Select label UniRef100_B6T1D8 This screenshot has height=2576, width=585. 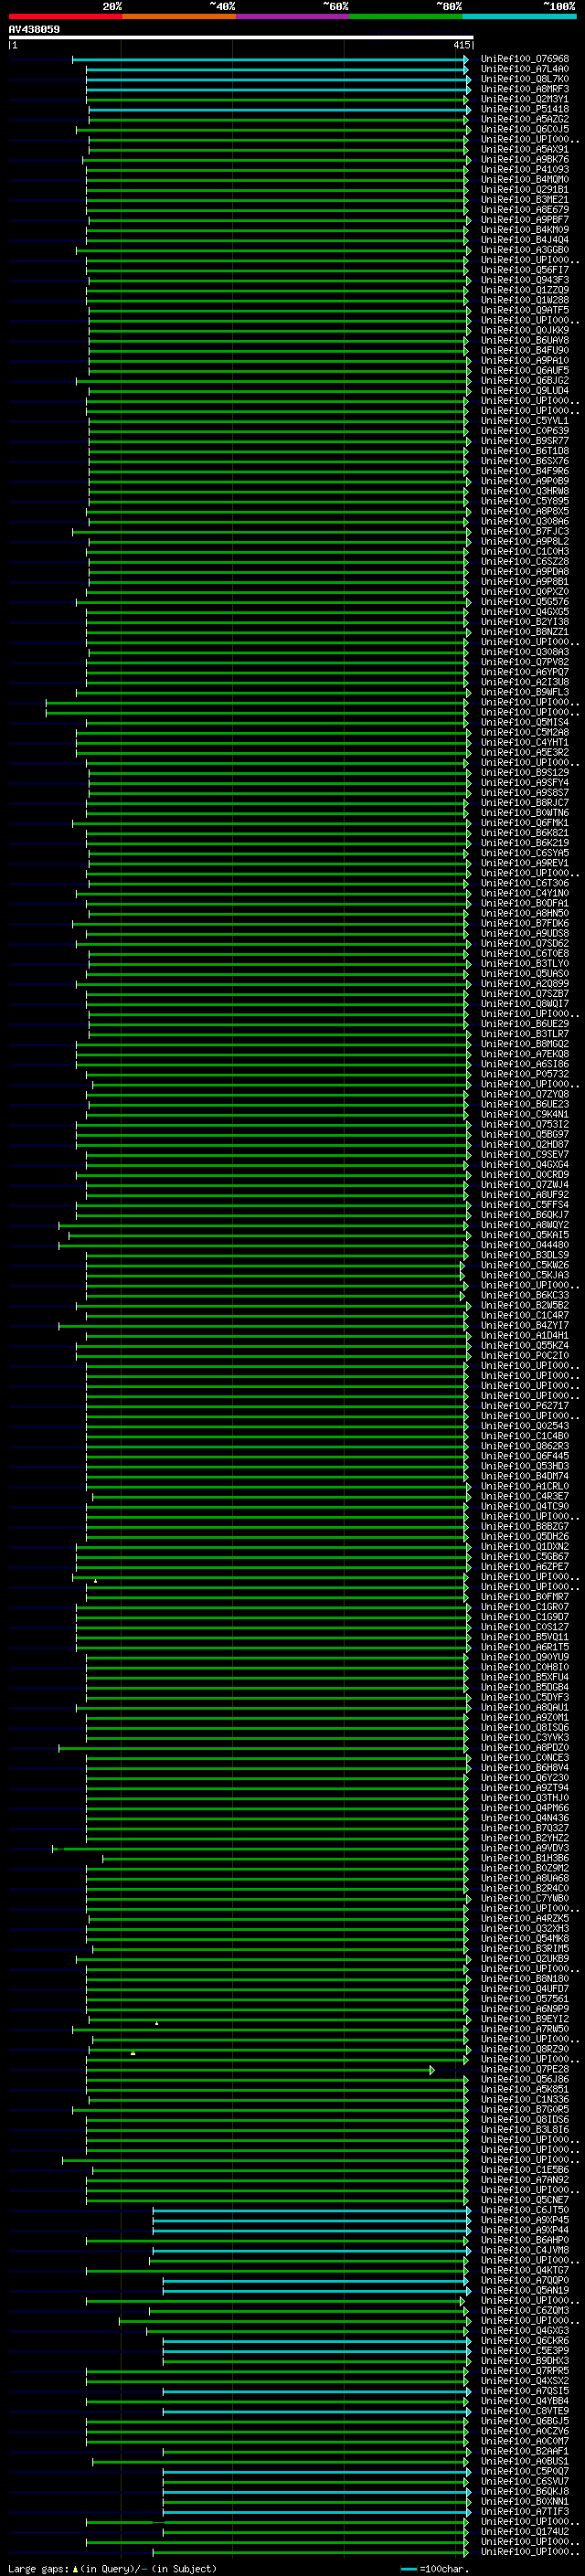point(524,451)
